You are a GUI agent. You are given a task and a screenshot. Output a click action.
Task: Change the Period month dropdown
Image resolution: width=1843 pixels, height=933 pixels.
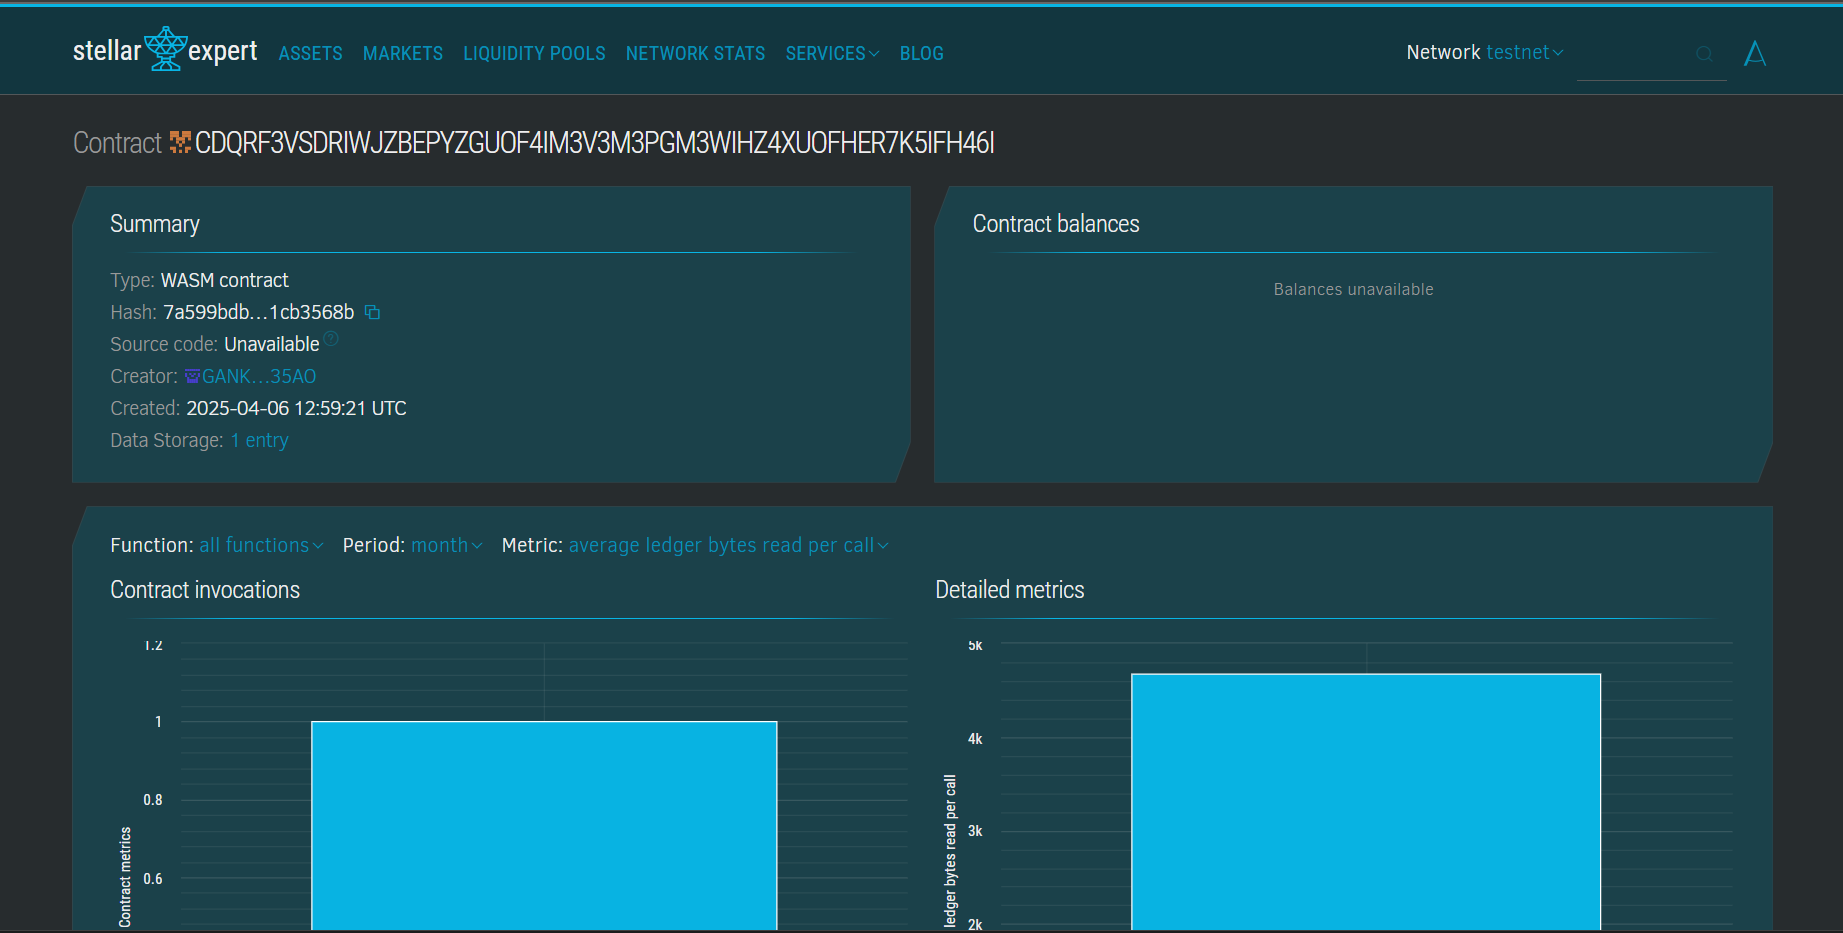click(446, 546)
